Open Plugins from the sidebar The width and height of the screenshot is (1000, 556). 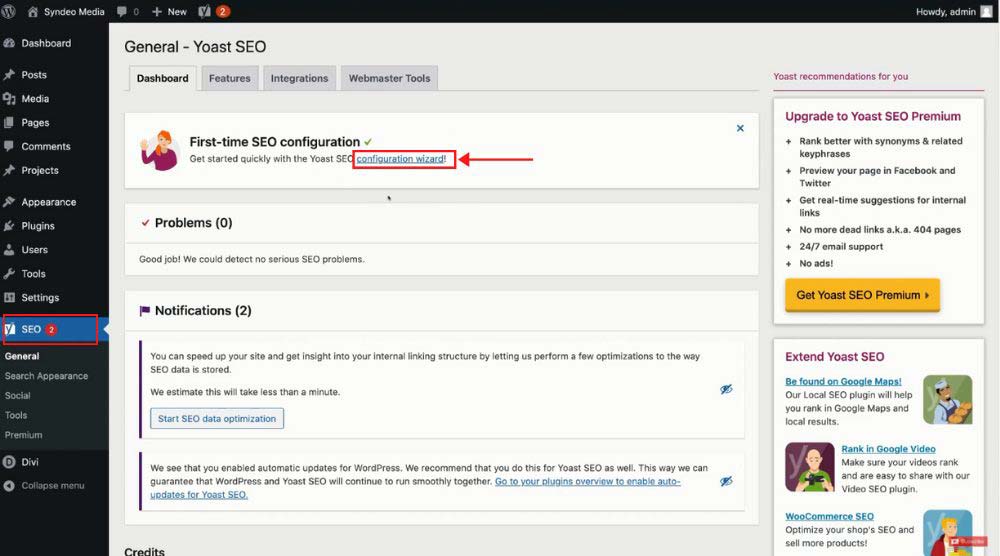[x=38, y=226]
